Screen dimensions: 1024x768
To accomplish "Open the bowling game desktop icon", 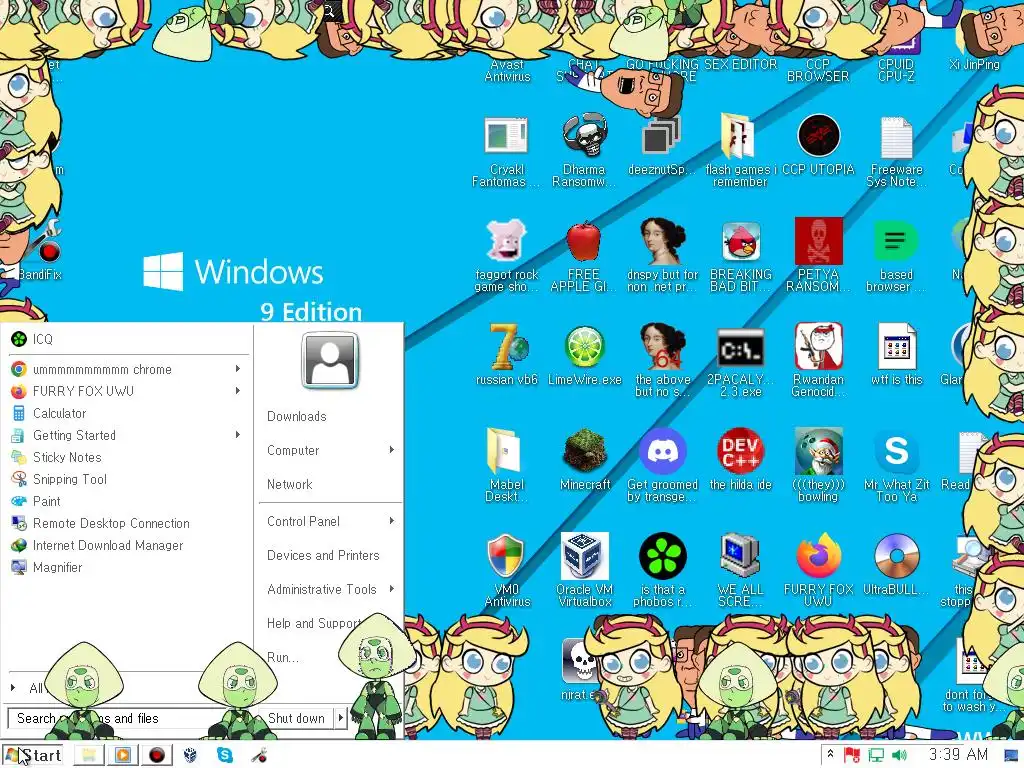I will click(818, 451).
